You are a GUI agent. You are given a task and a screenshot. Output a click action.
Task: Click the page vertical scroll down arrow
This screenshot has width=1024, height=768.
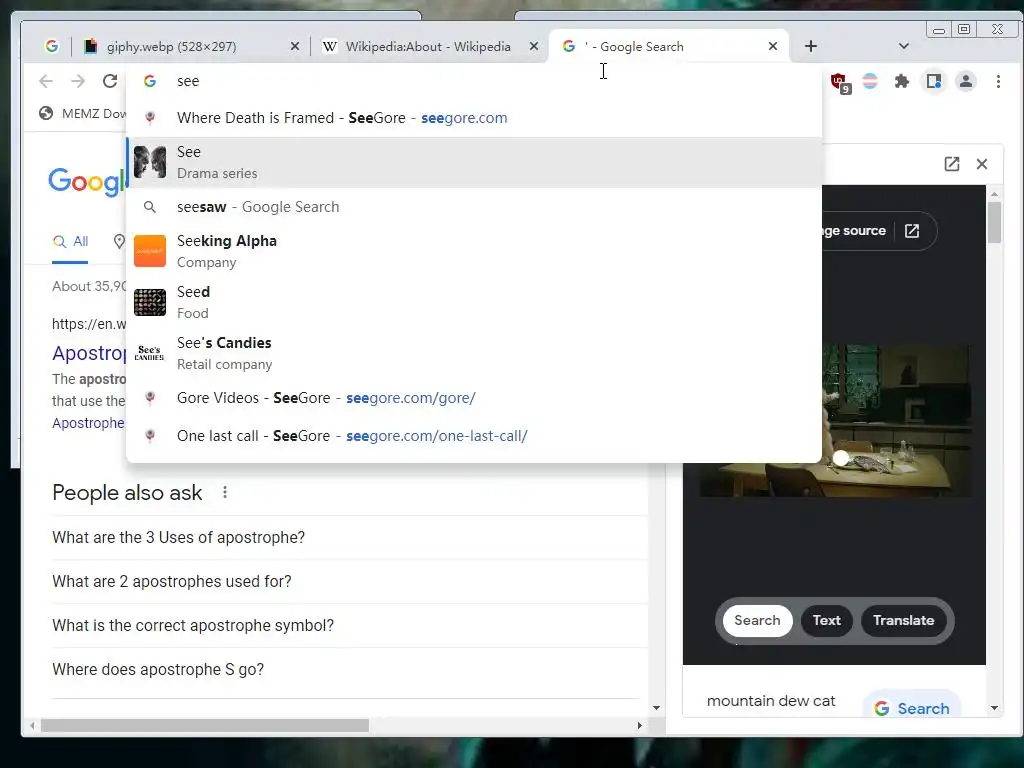pyautogui.click(x=656, y=708)
